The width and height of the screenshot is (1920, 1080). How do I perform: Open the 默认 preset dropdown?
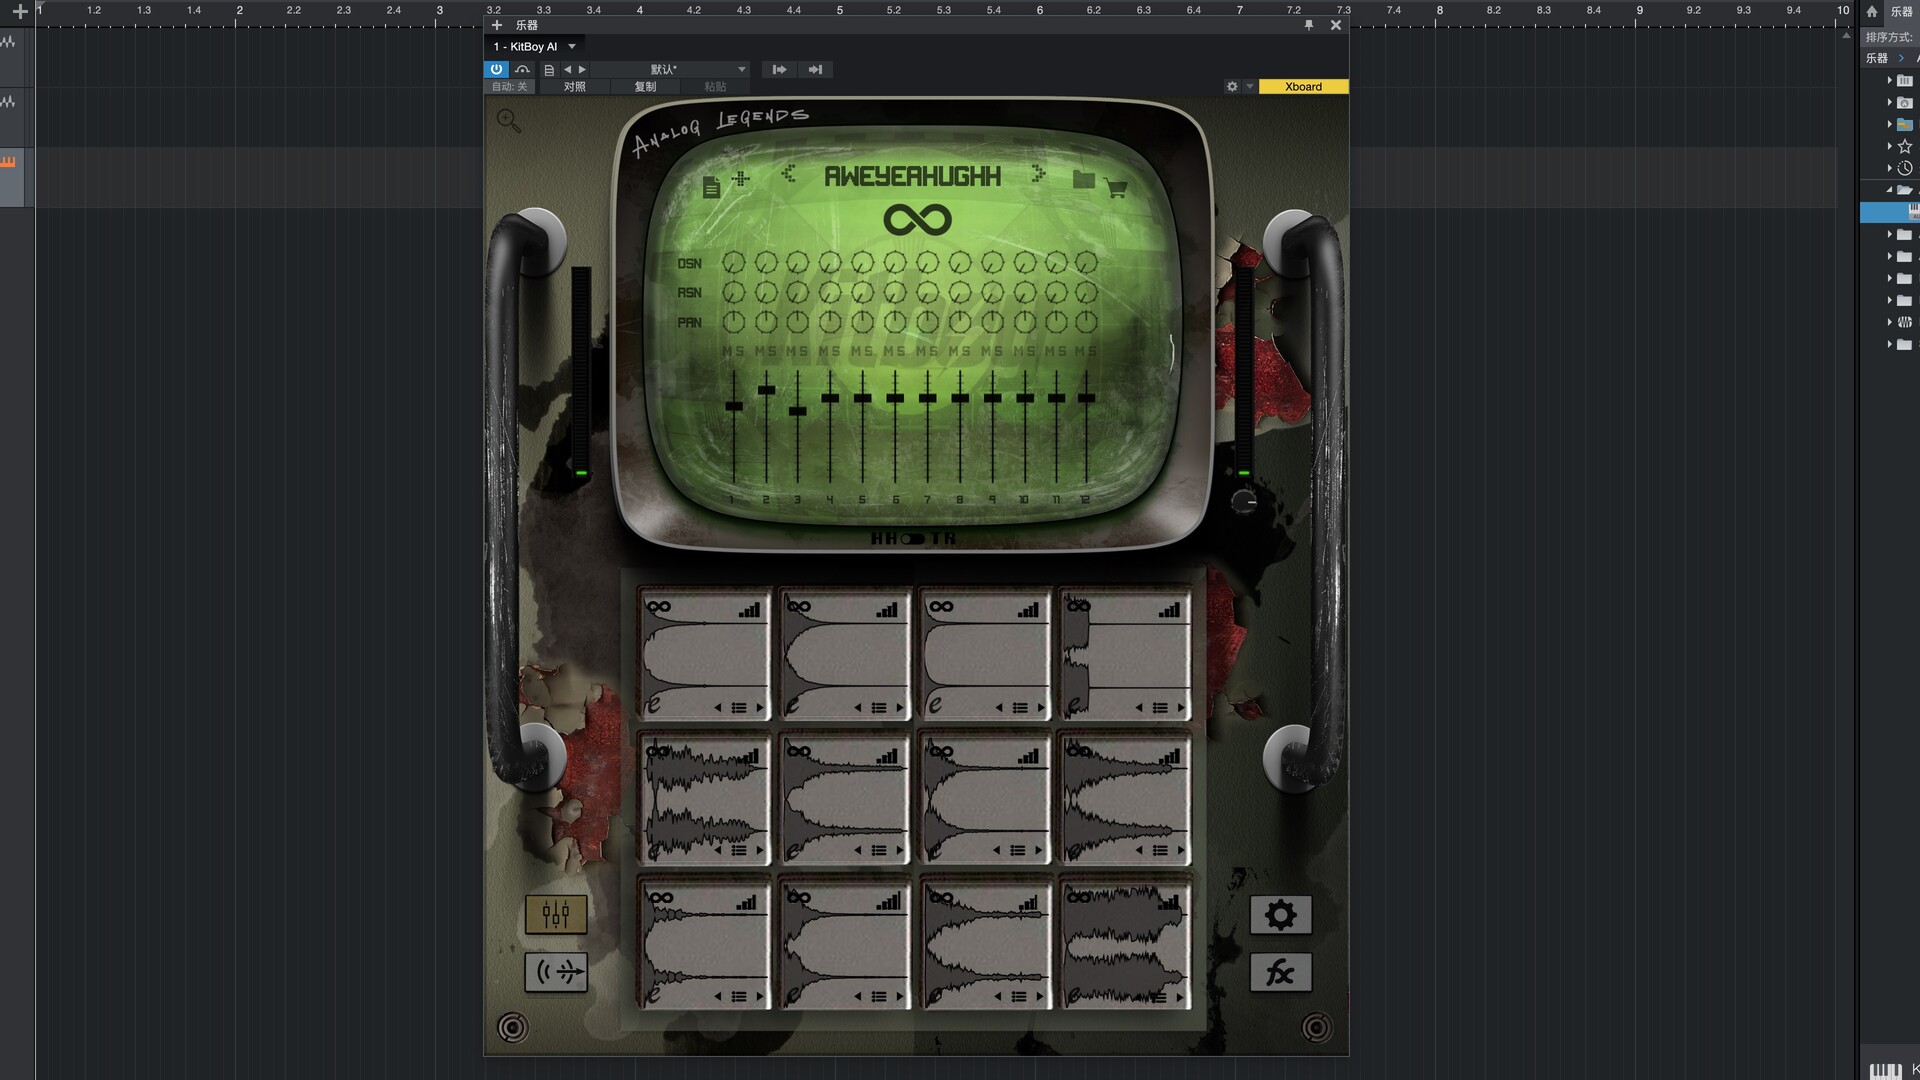coord(670,69)
